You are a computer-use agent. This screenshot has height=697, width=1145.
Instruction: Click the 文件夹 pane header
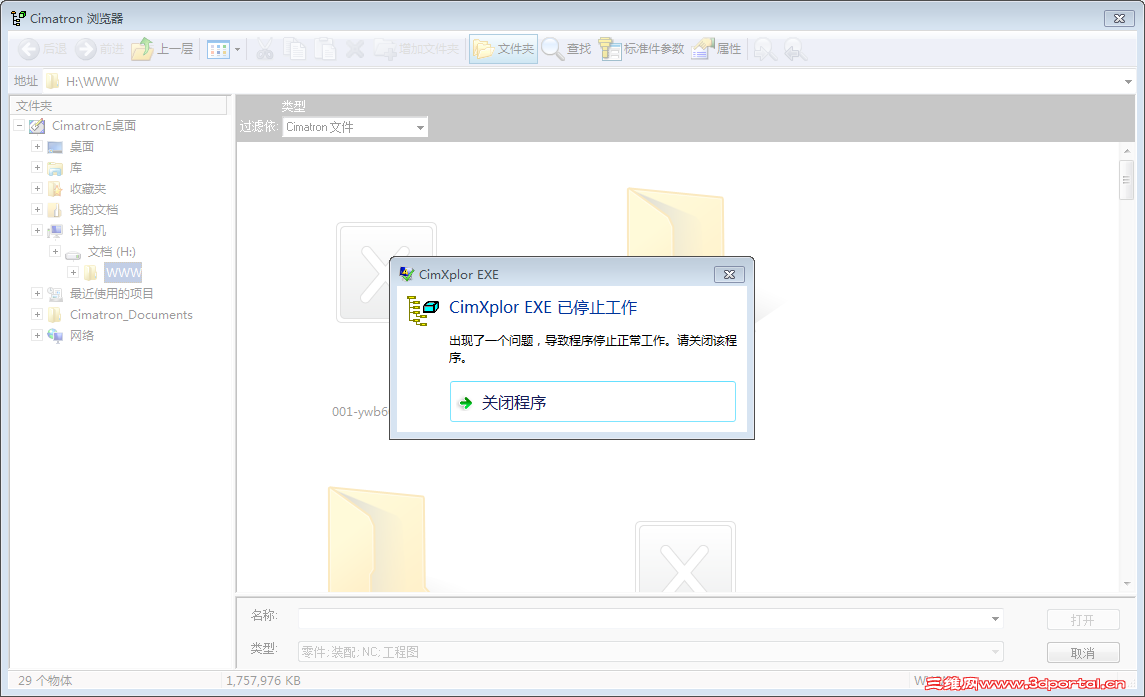[119, 105]
